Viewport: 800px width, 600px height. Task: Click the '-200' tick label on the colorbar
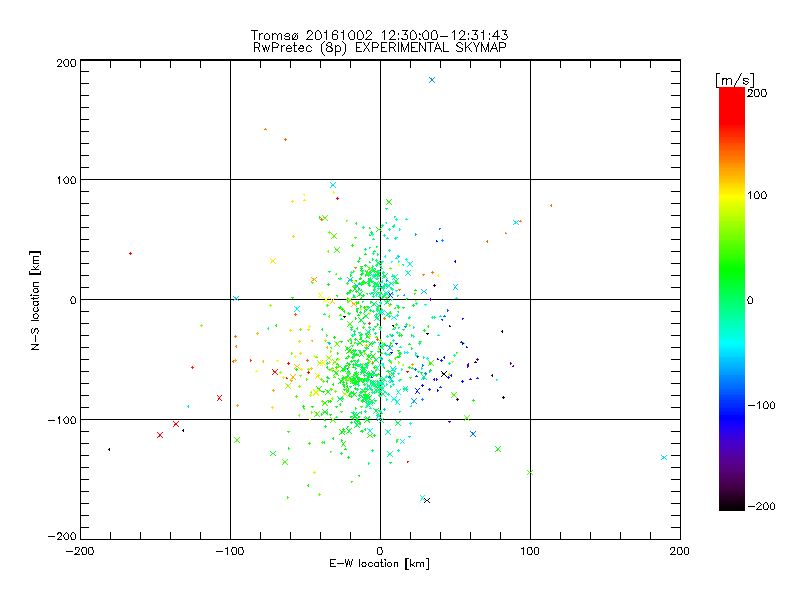[x=761, y=507]
